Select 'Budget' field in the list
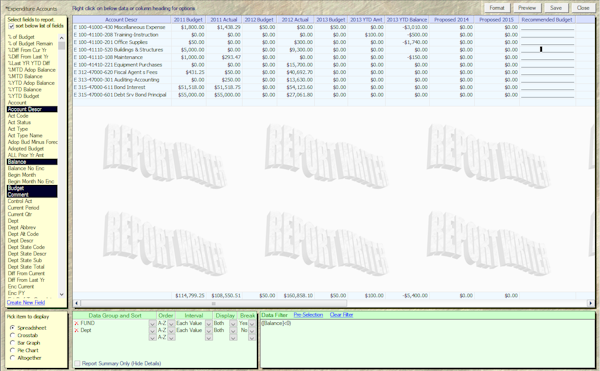The width and height of the screenshot is (600, 371). pyautogui.click(x=32, y=188)
